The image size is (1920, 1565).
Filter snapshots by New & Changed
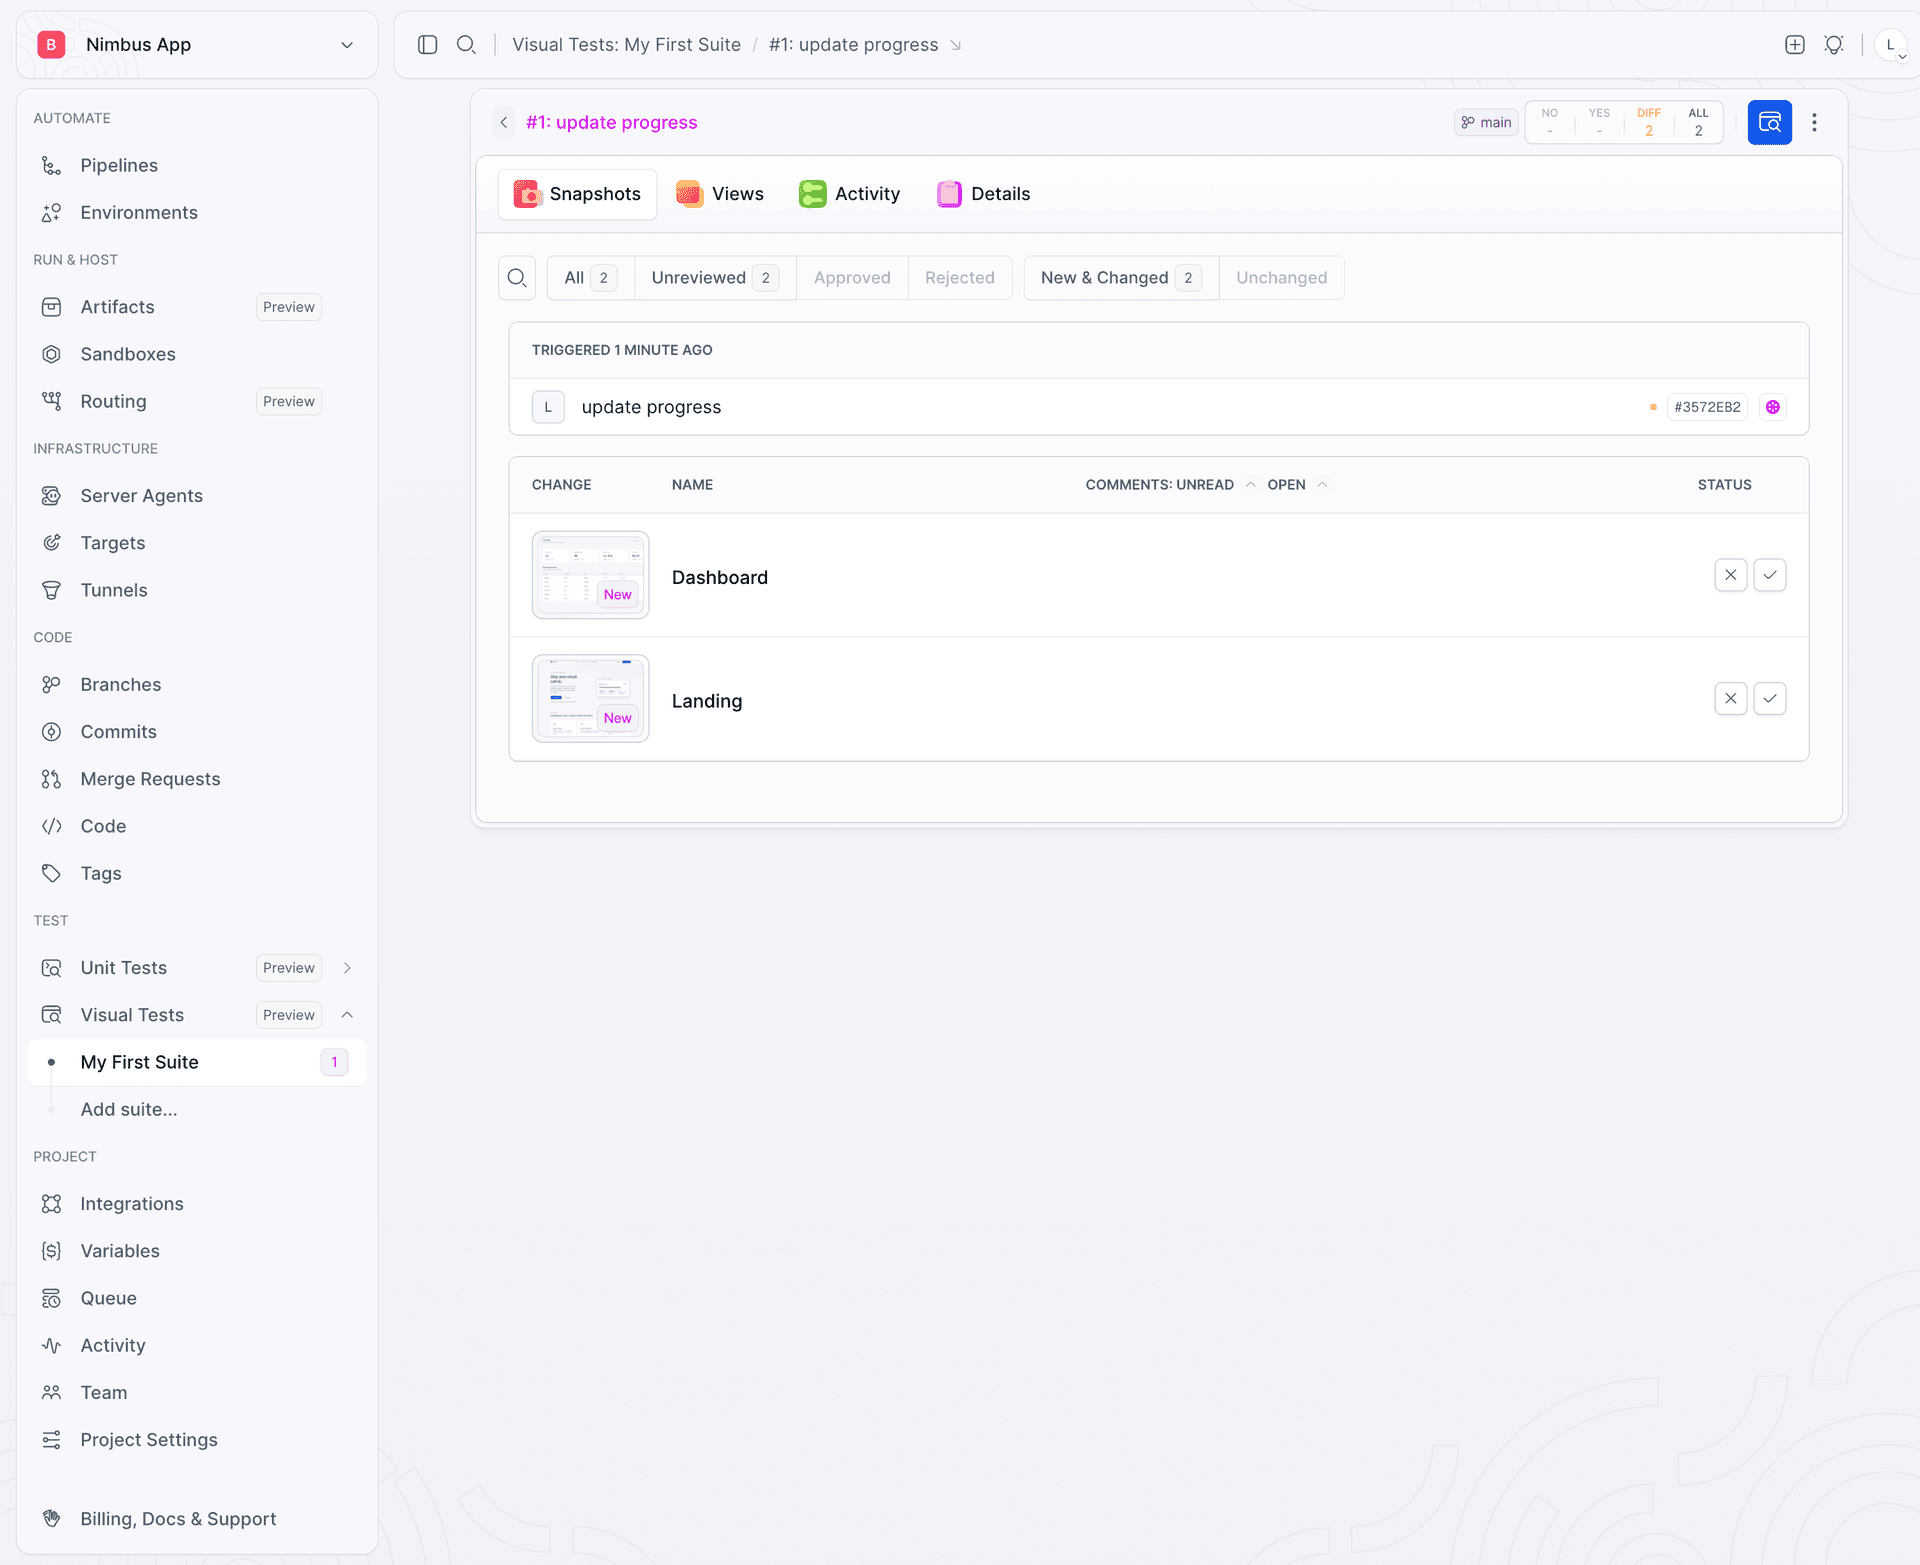(1121, 278)
